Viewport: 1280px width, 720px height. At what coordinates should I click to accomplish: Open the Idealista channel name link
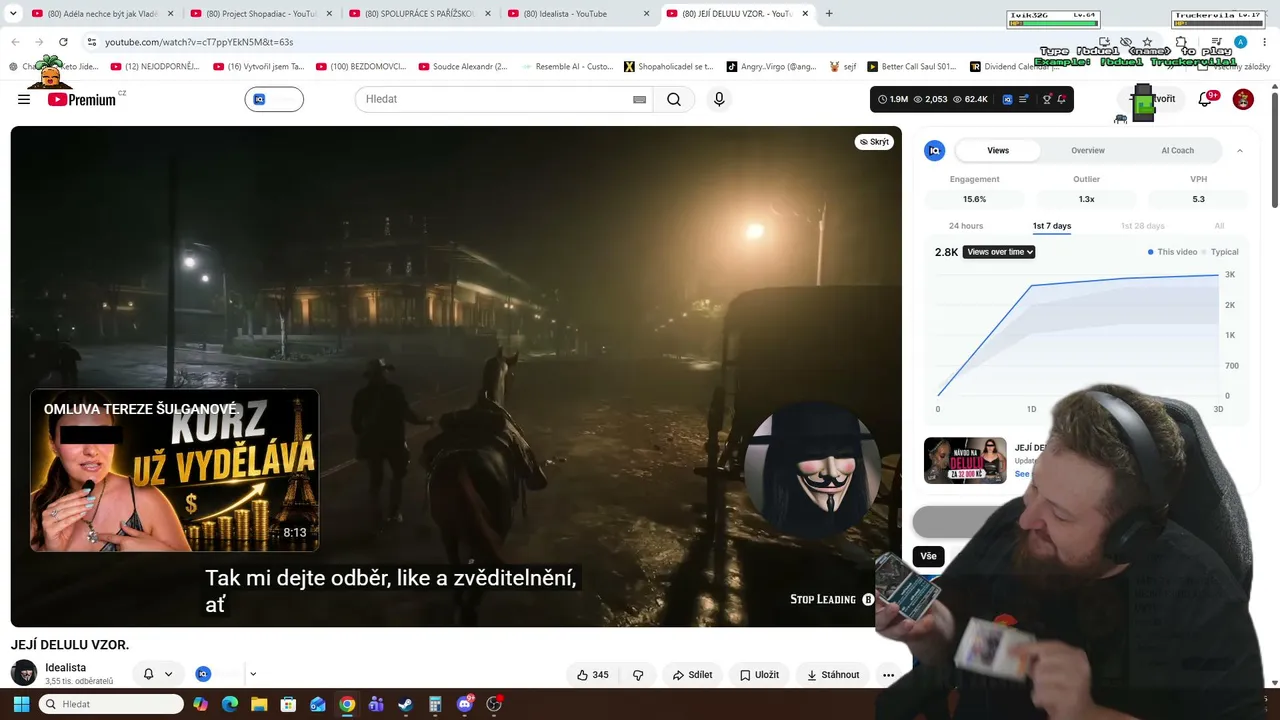pos(65,667)
